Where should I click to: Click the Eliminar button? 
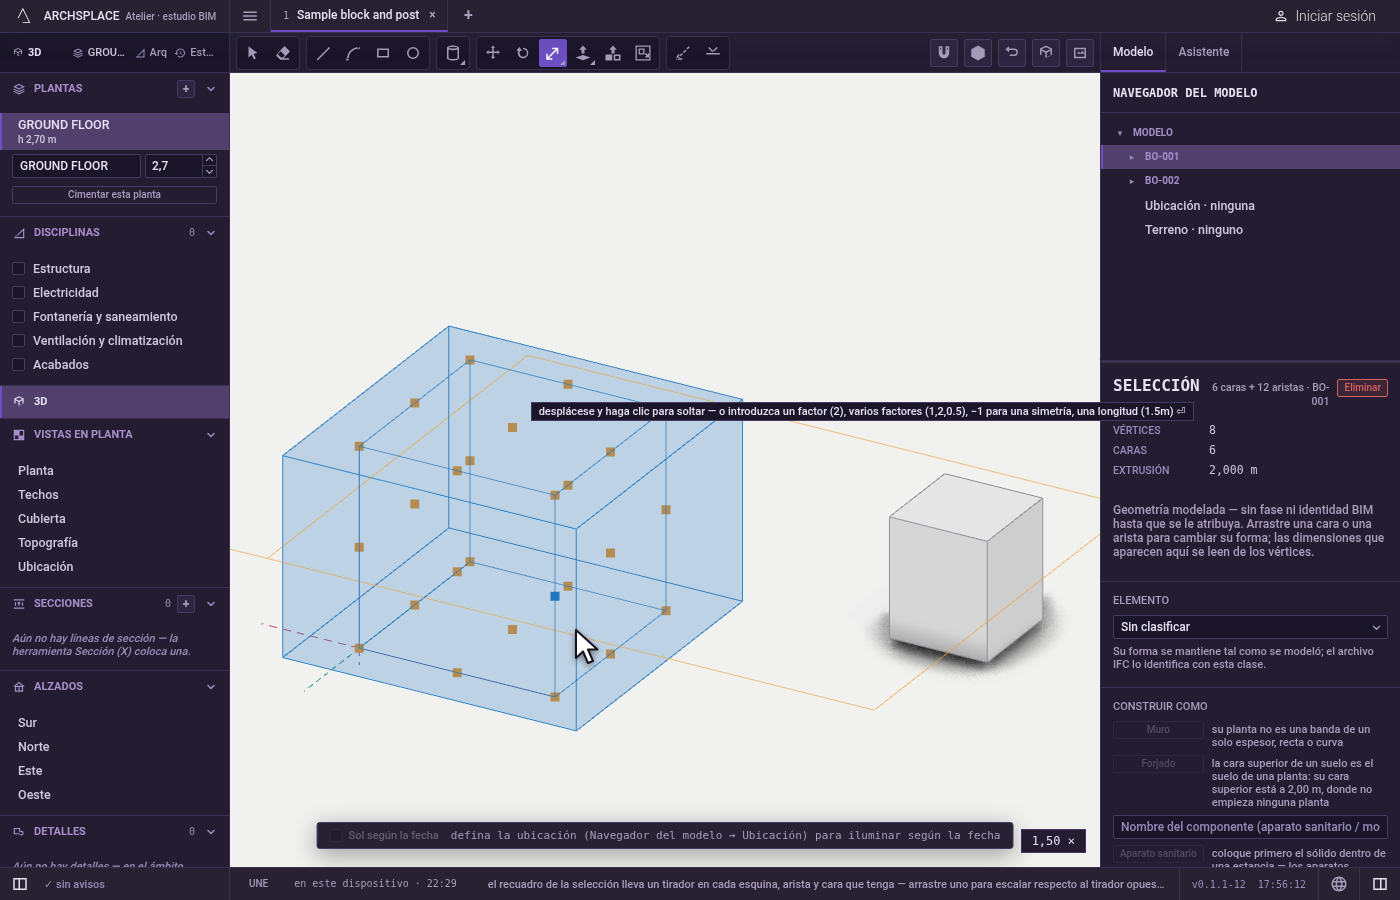1362,388
